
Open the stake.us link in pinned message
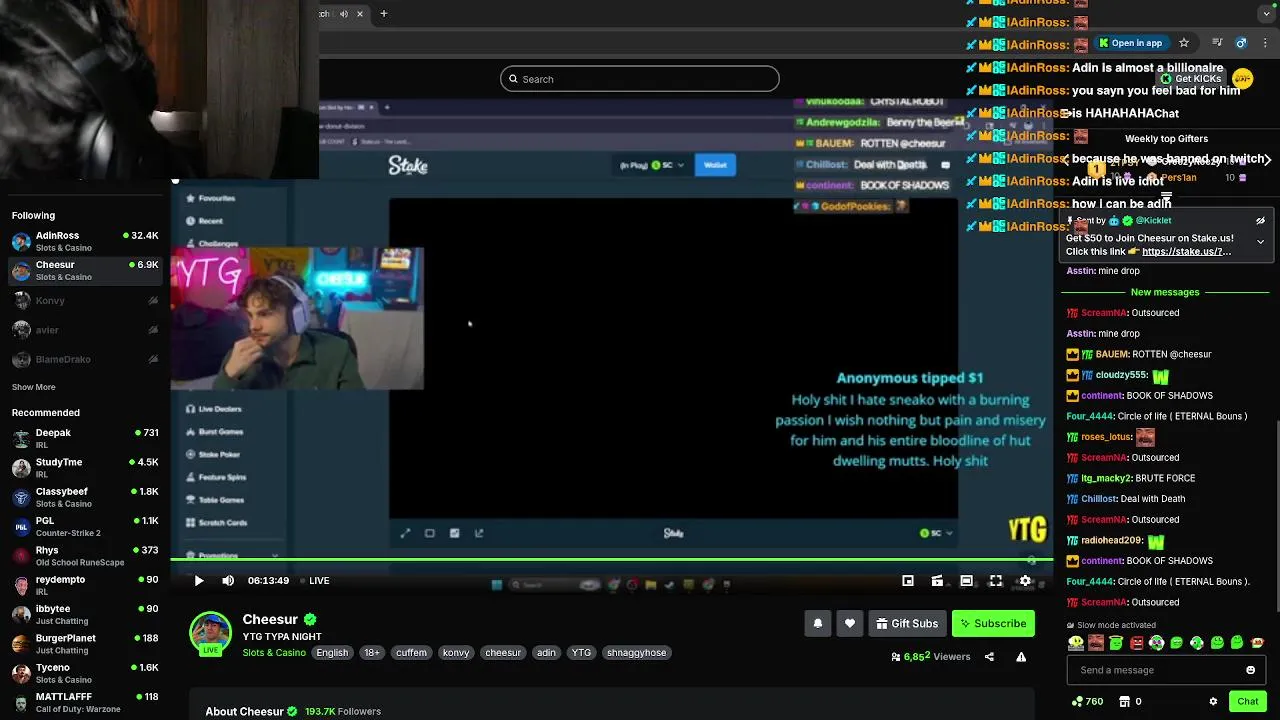(x=1186, y=252)
